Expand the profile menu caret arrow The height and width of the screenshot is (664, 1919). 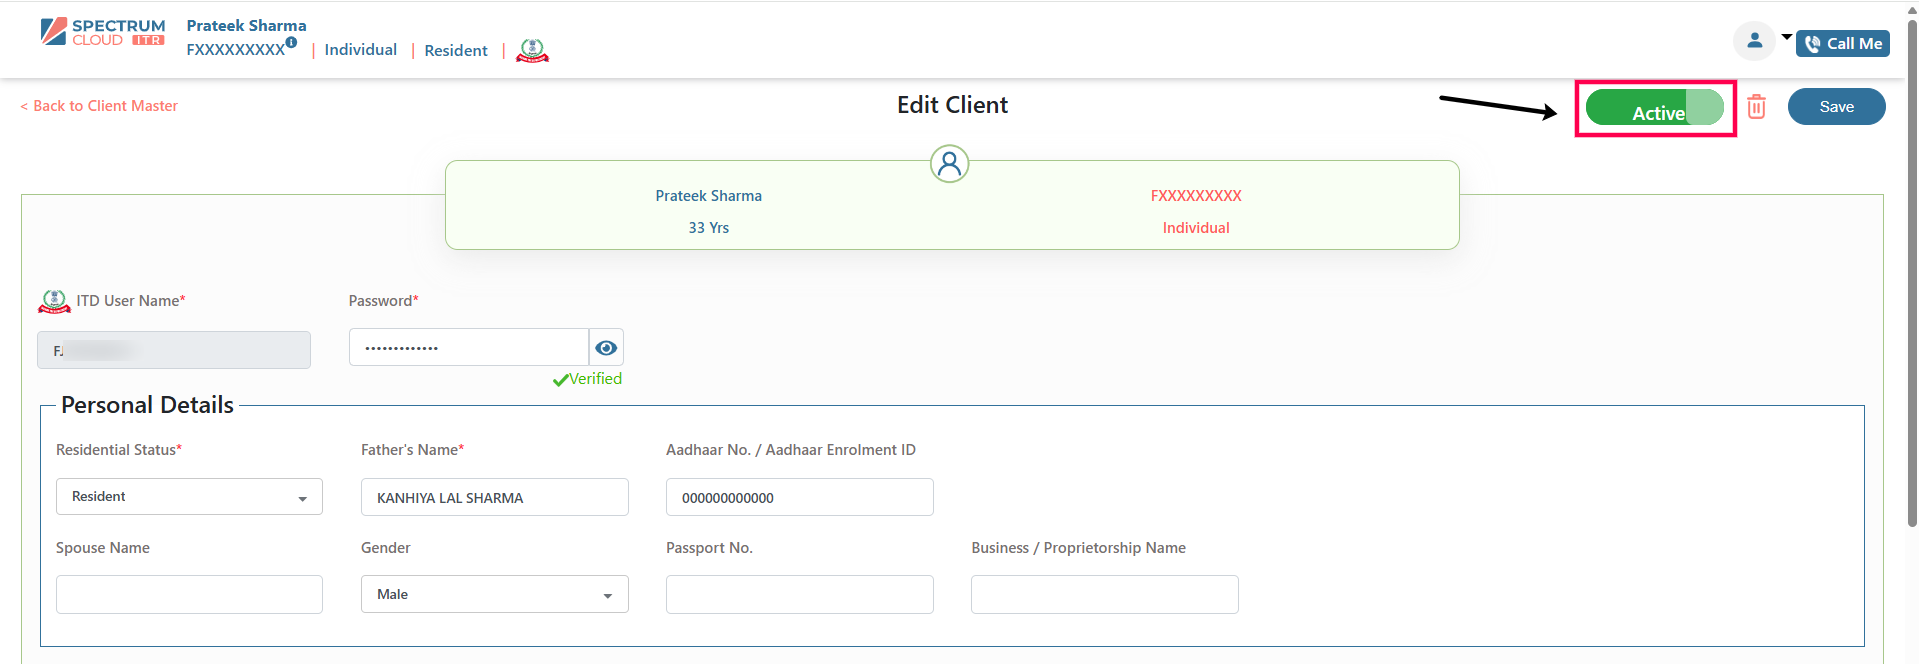click(1786, 37)
